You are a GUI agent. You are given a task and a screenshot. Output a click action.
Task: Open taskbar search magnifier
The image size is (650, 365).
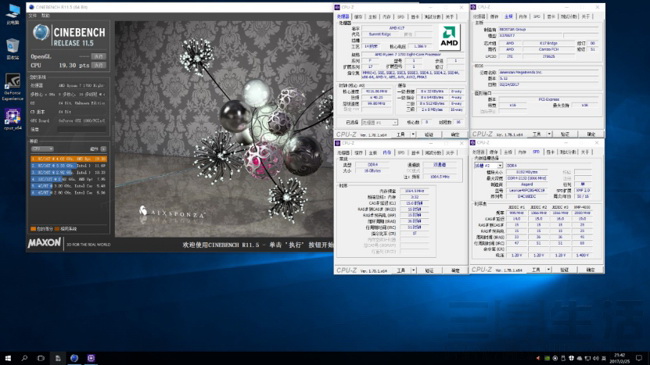pos(24,358)
